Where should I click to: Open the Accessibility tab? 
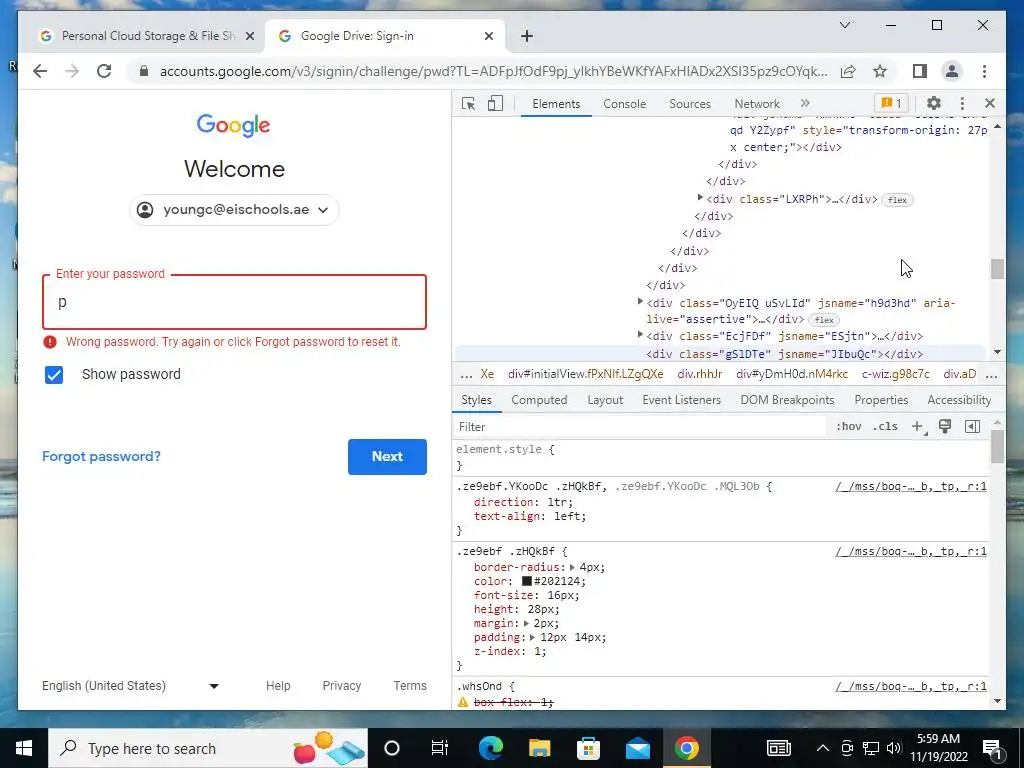click(x=959, y=400)
